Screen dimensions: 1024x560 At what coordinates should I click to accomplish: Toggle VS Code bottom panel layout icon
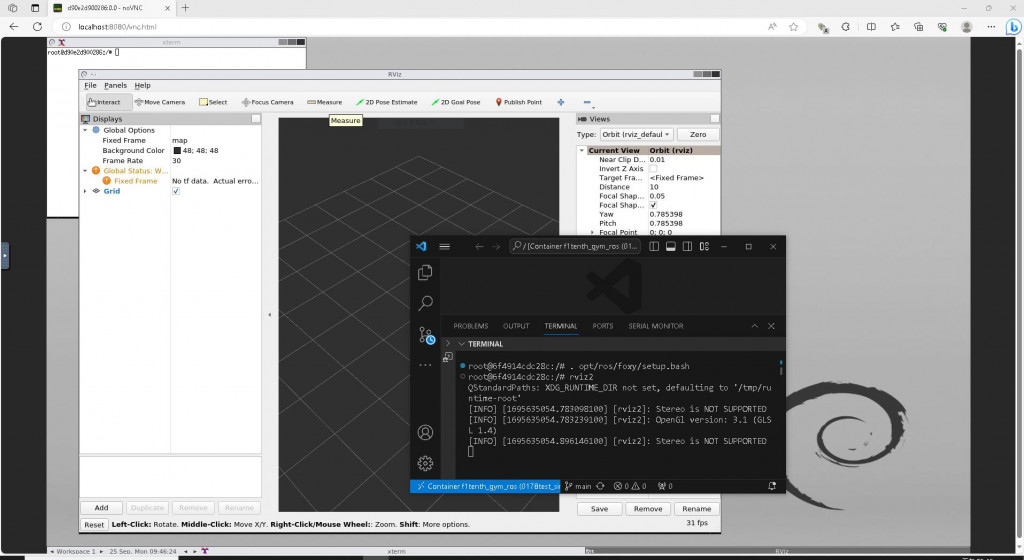671,247
